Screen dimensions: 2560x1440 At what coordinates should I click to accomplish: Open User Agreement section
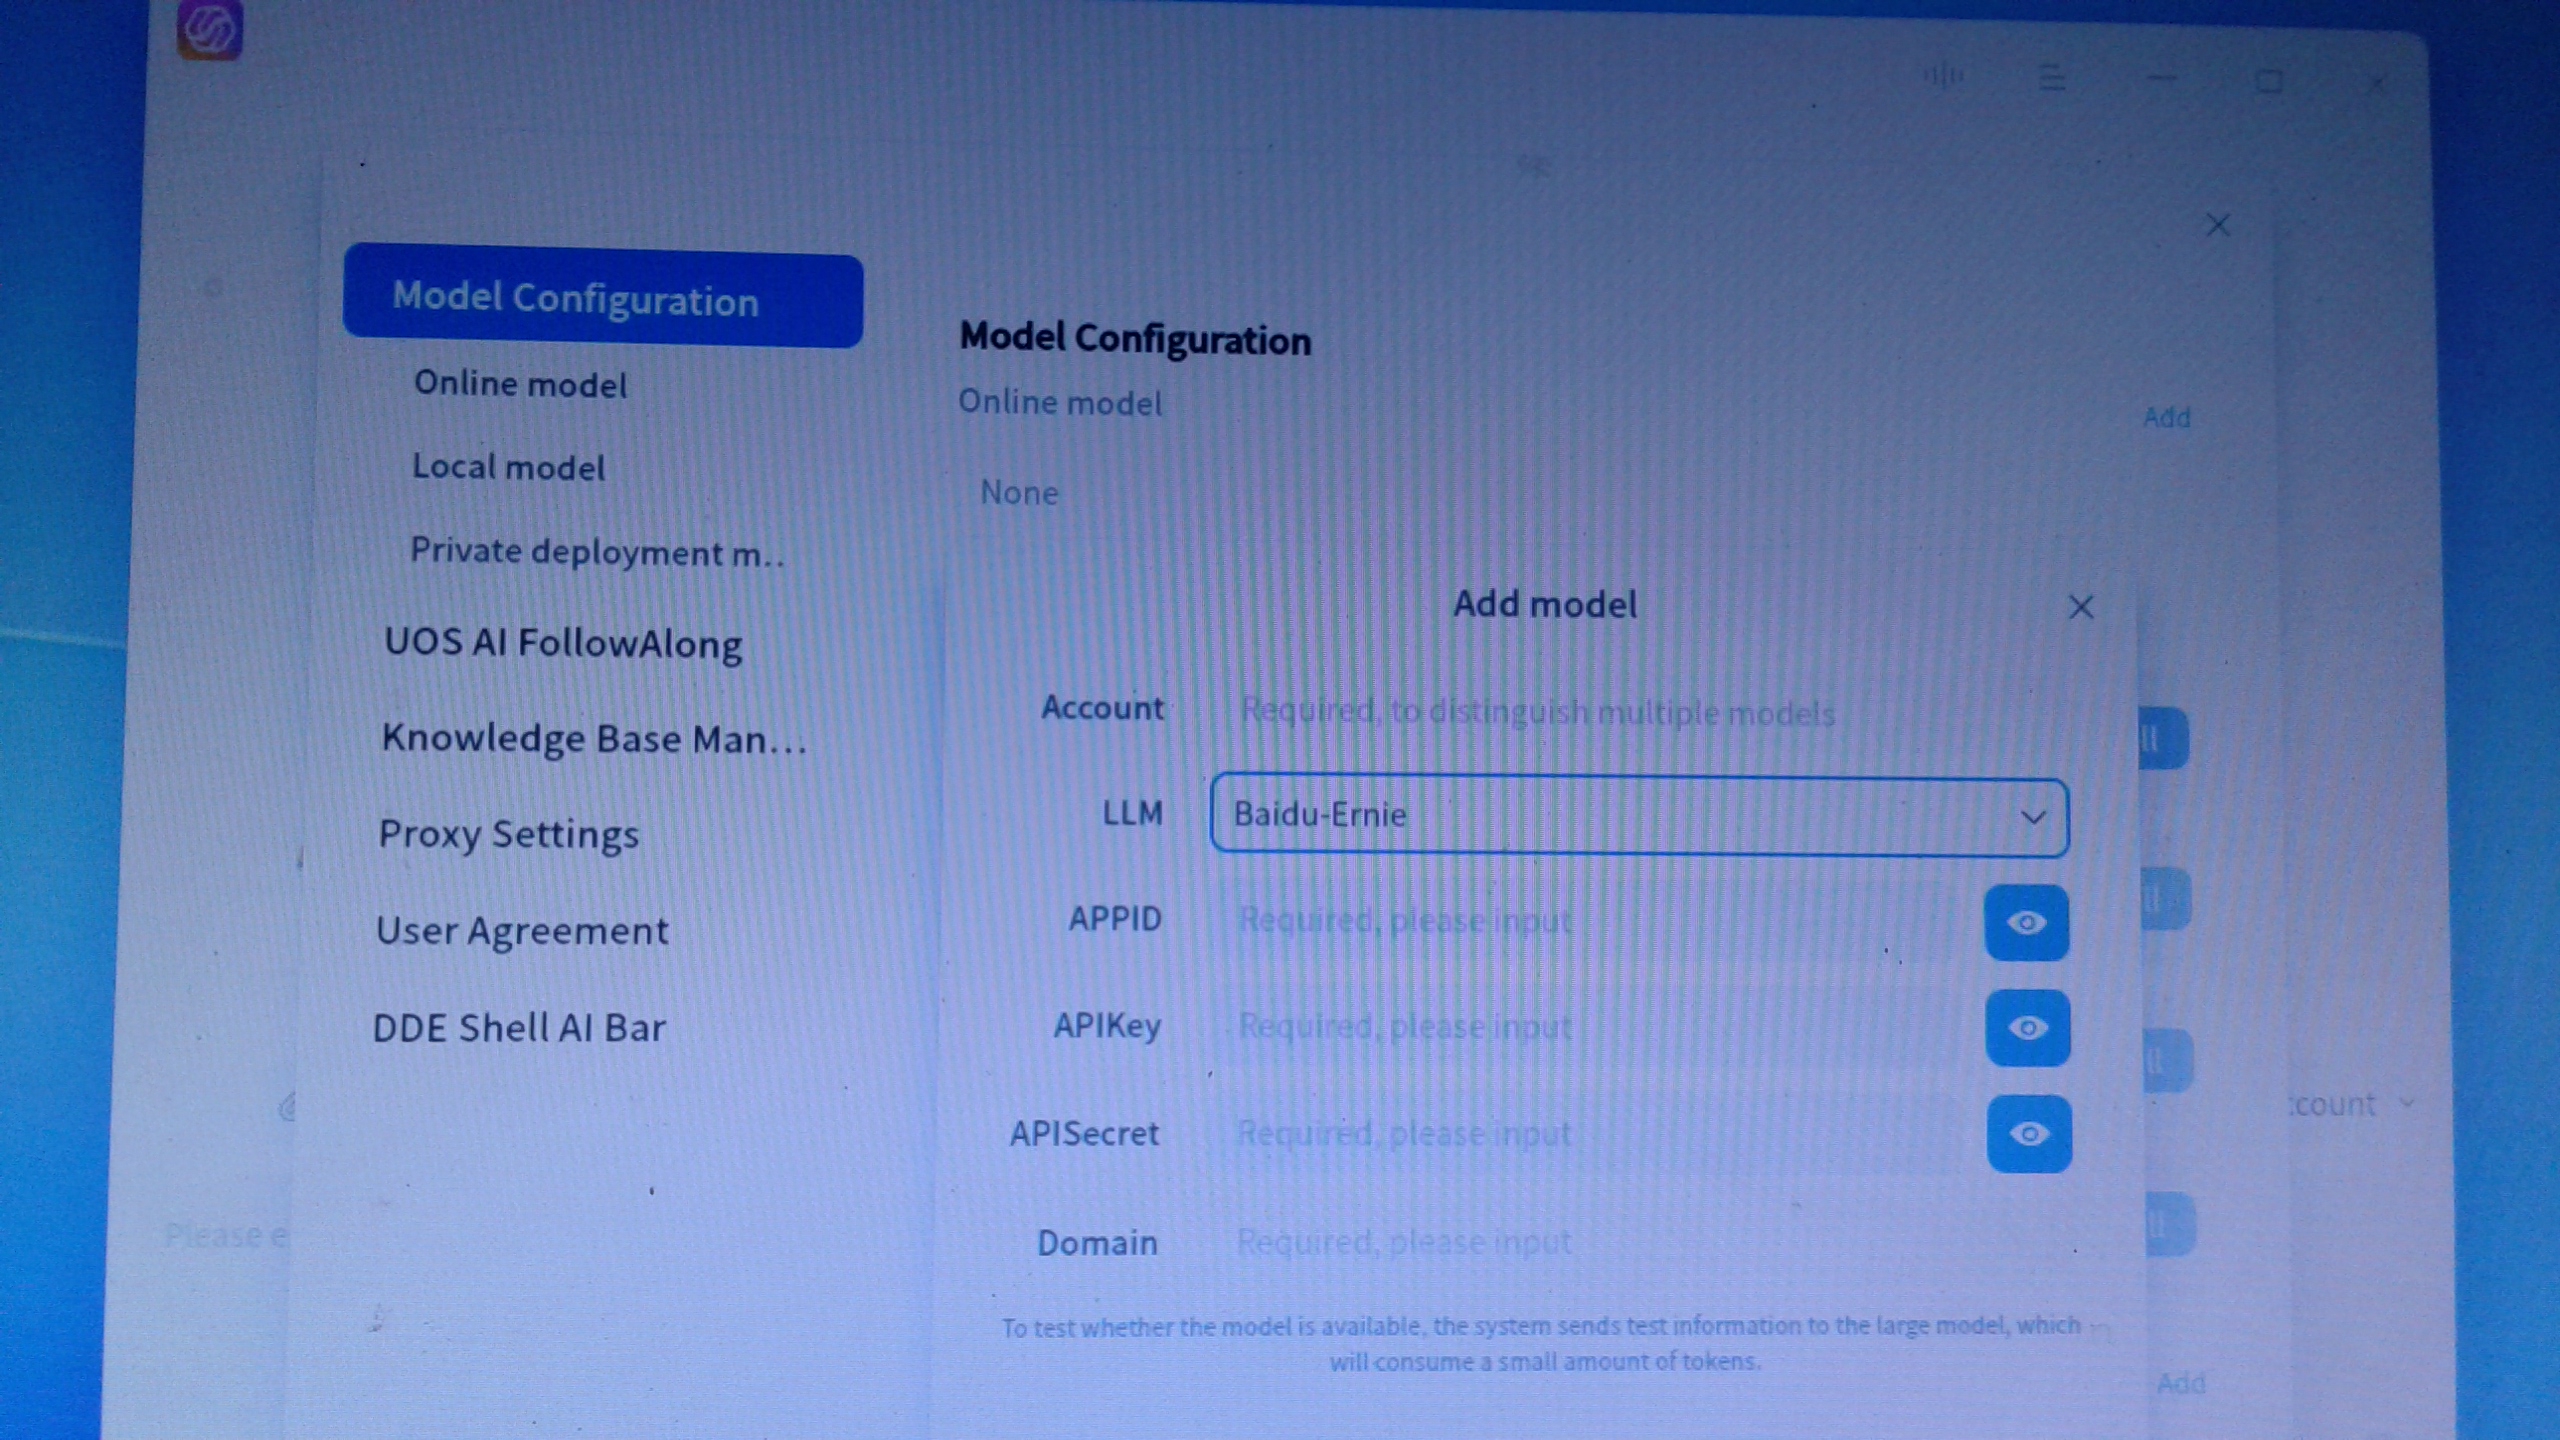pos(521,931)
